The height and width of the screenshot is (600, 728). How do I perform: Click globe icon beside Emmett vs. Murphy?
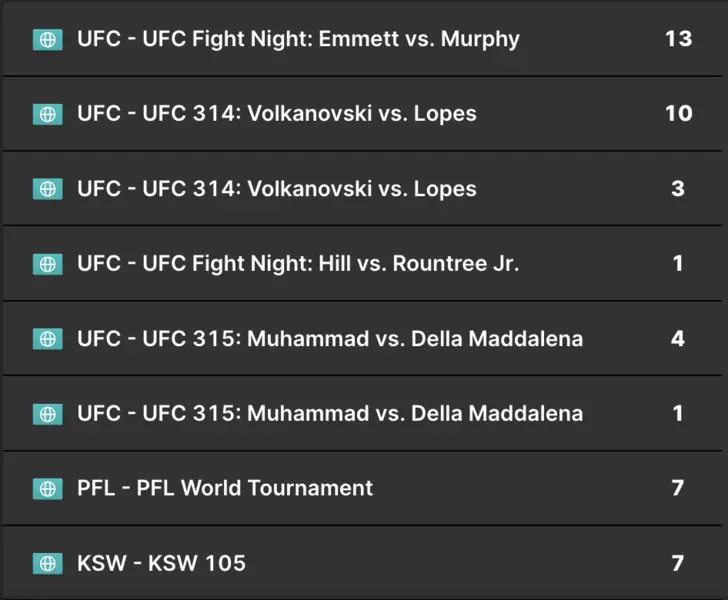point(47,39)
